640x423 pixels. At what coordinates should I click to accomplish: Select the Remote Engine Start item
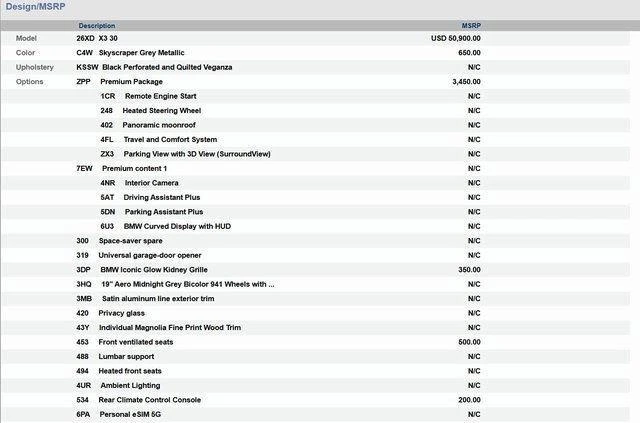[x=160, y=96]
